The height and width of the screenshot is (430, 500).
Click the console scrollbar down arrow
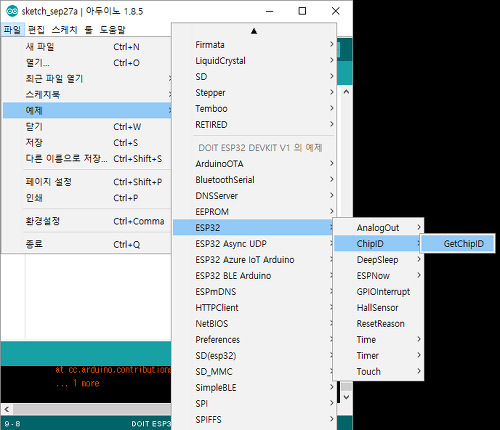click(346, 397)
